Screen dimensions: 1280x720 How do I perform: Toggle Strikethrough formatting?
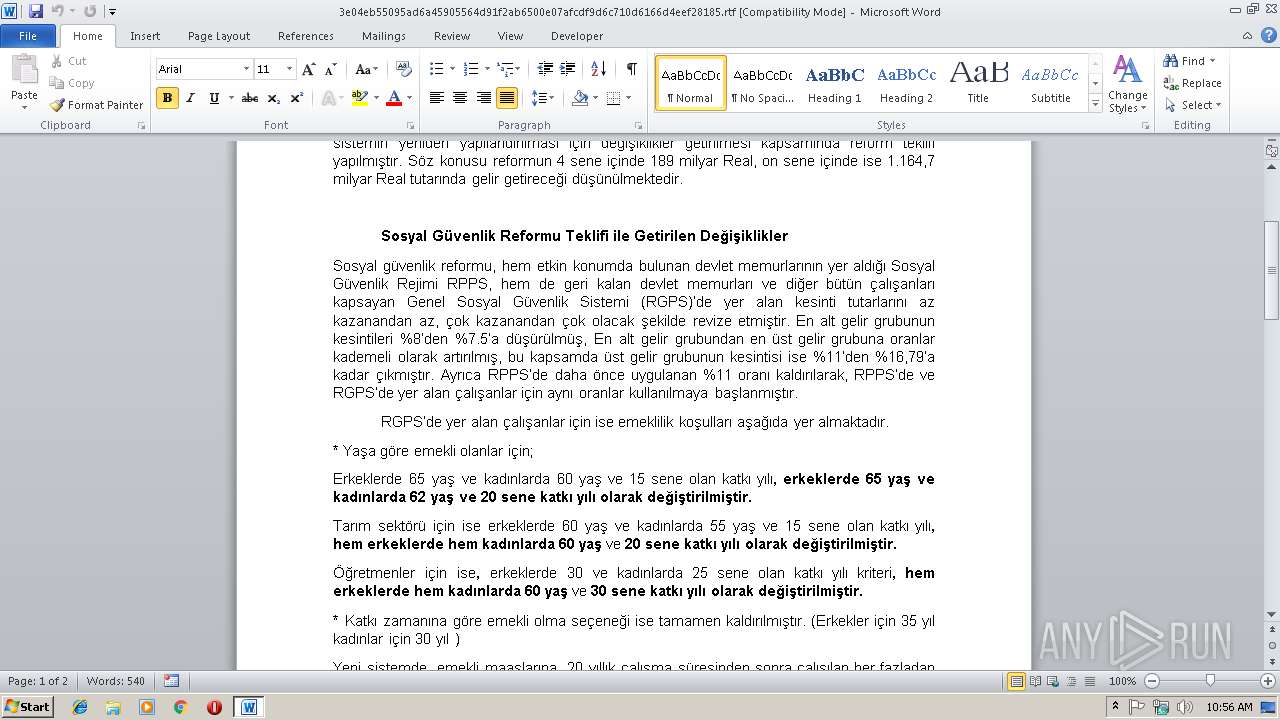coord(250,98)
